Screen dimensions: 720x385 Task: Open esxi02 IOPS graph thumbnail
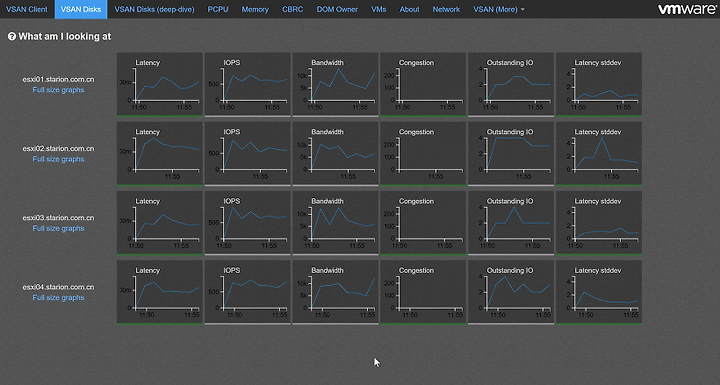pos(248,153)
